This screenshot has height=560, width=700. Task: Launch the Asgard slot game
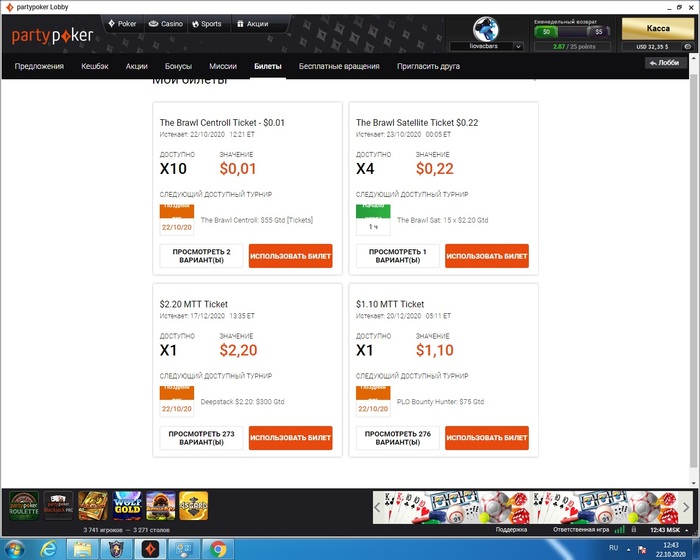click(x=193, y=506)
